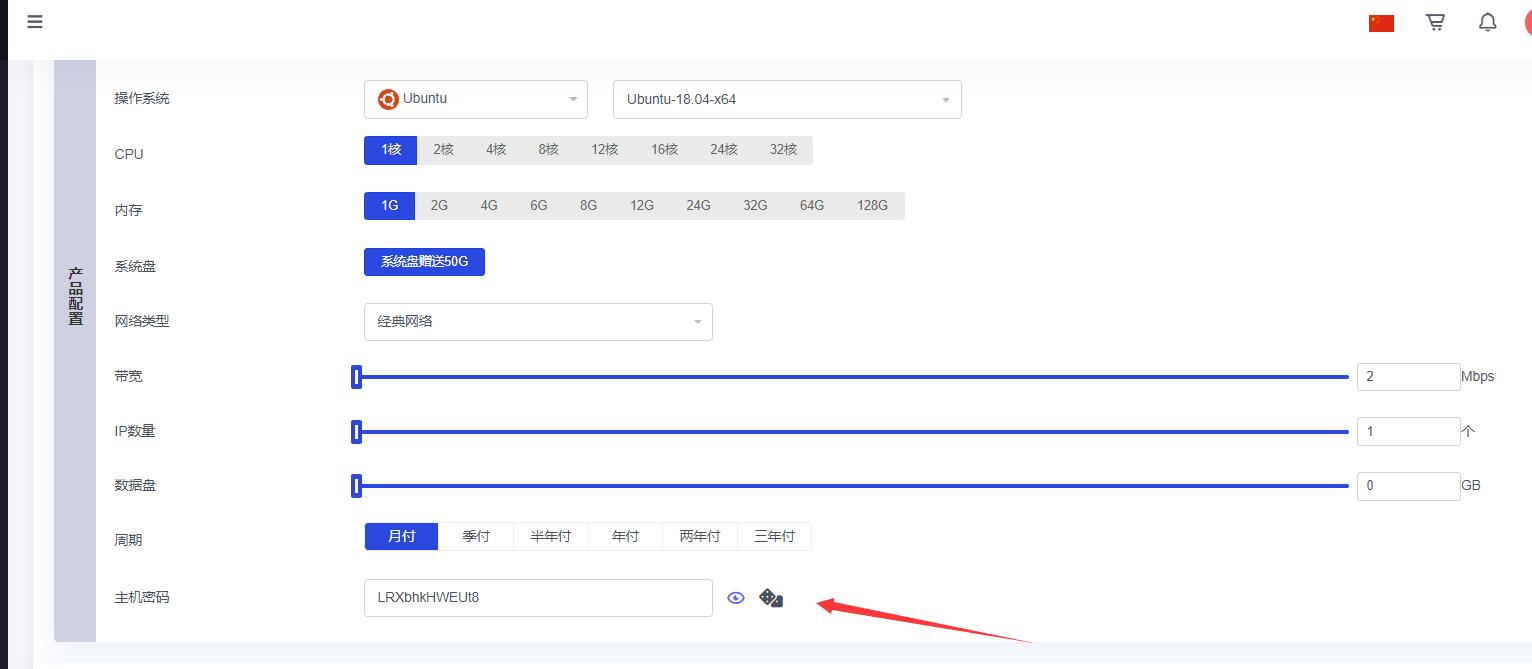This screenshot has height=669, width=1532.
Task: Click the 系统盘赠送50G button
Action: point(424,262)
